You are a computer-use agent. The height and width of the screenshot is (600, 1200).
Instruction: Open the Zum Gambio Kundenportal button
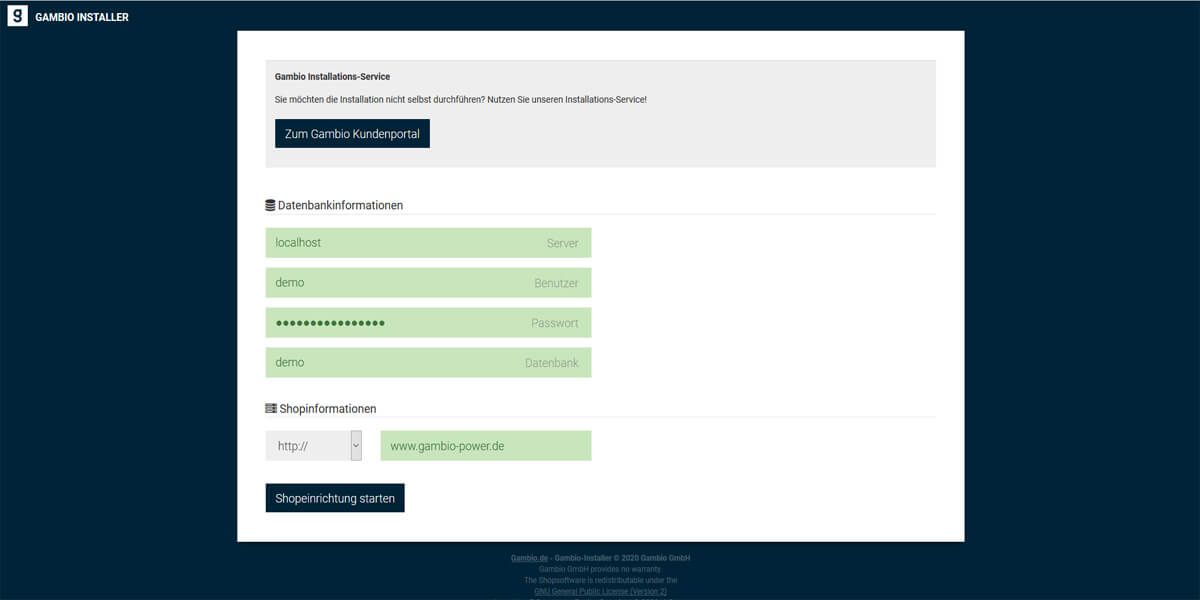pyautogui.click(x=352, y=134)
